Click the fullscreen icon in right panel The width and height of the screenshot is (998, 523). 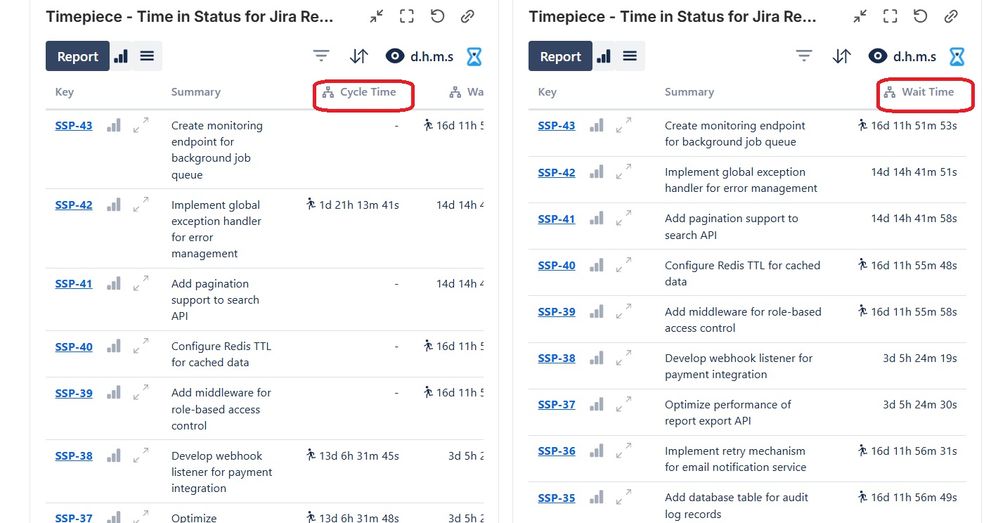click(890, 17)
